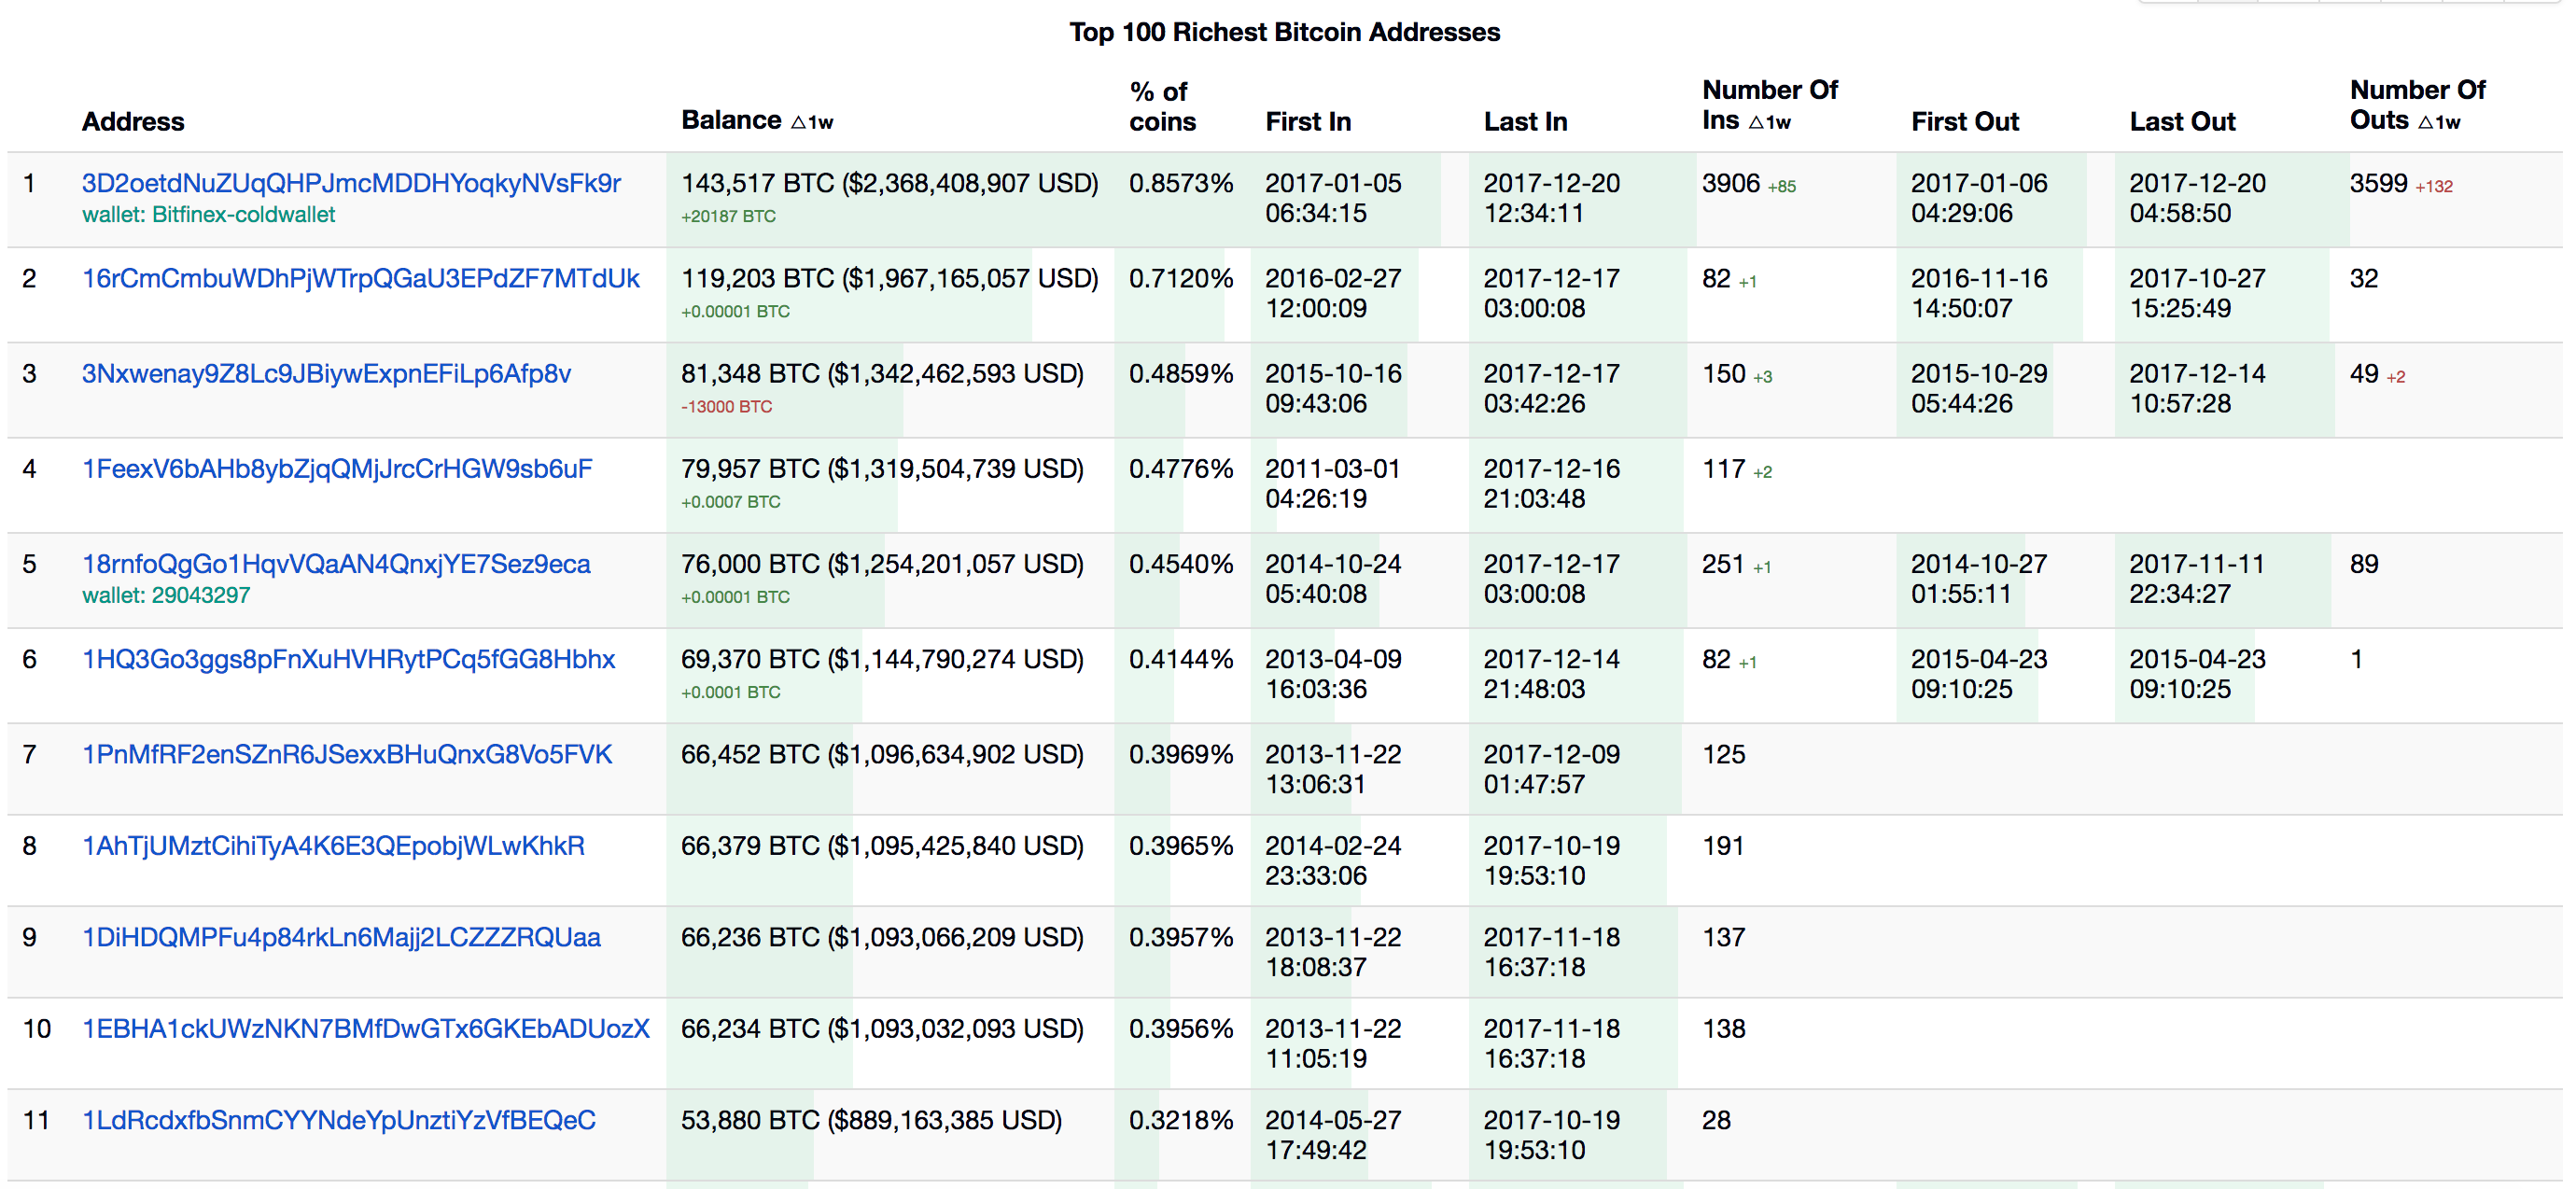Click the First In column header

[x=1308, y=121]
